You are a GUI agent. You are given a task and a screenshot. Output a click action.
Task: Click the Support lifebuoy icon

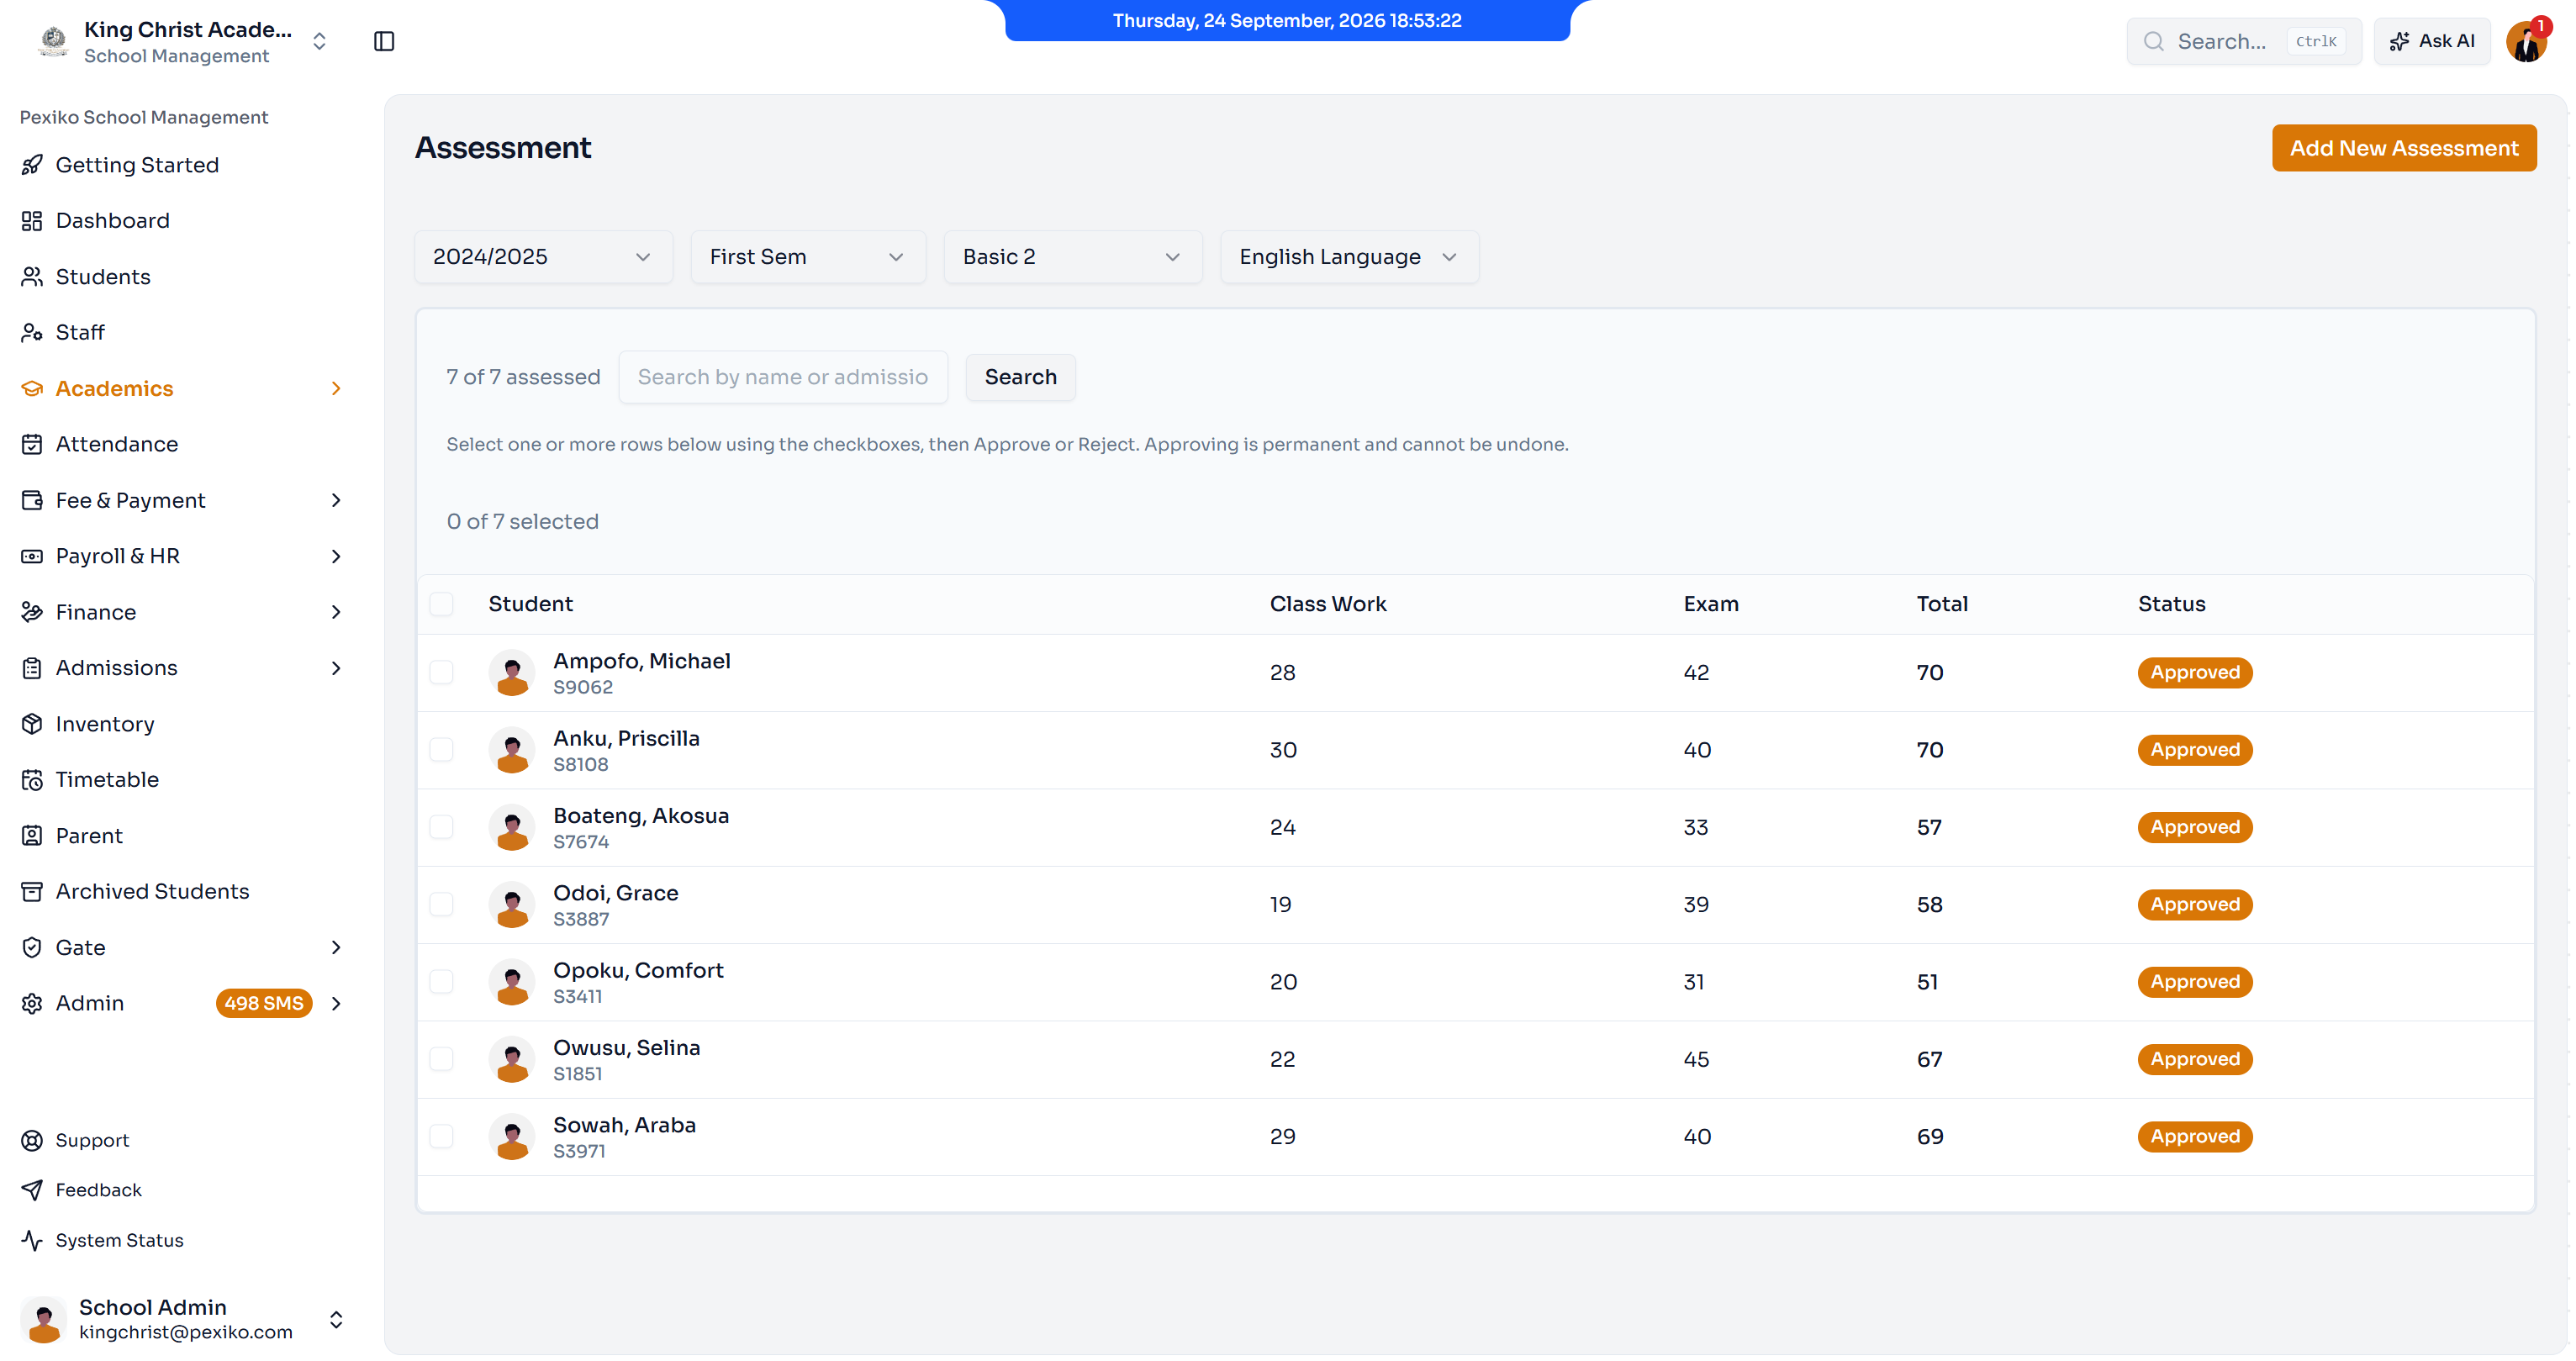(32, 1140)
